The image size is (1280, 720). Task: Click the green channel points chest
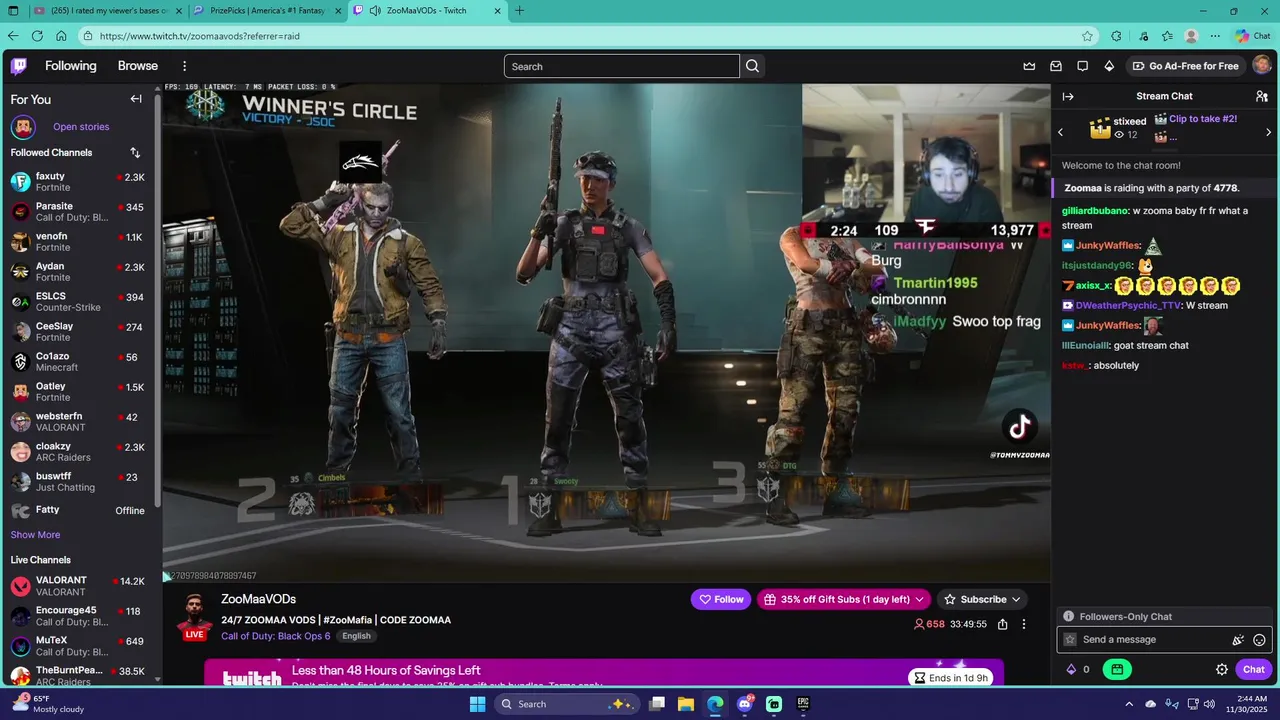[x=1117, y=670]
